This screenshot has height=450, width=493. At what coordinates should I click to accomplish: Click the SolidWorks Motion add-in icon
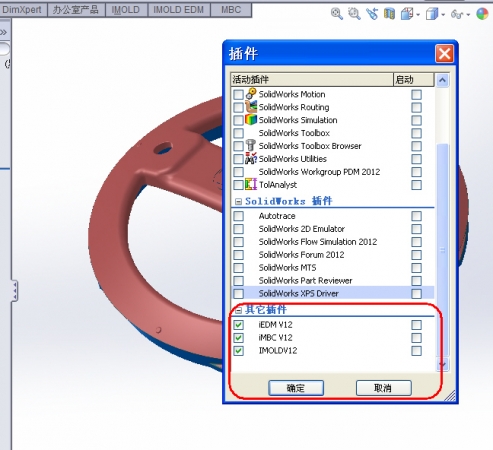point(251,94)
